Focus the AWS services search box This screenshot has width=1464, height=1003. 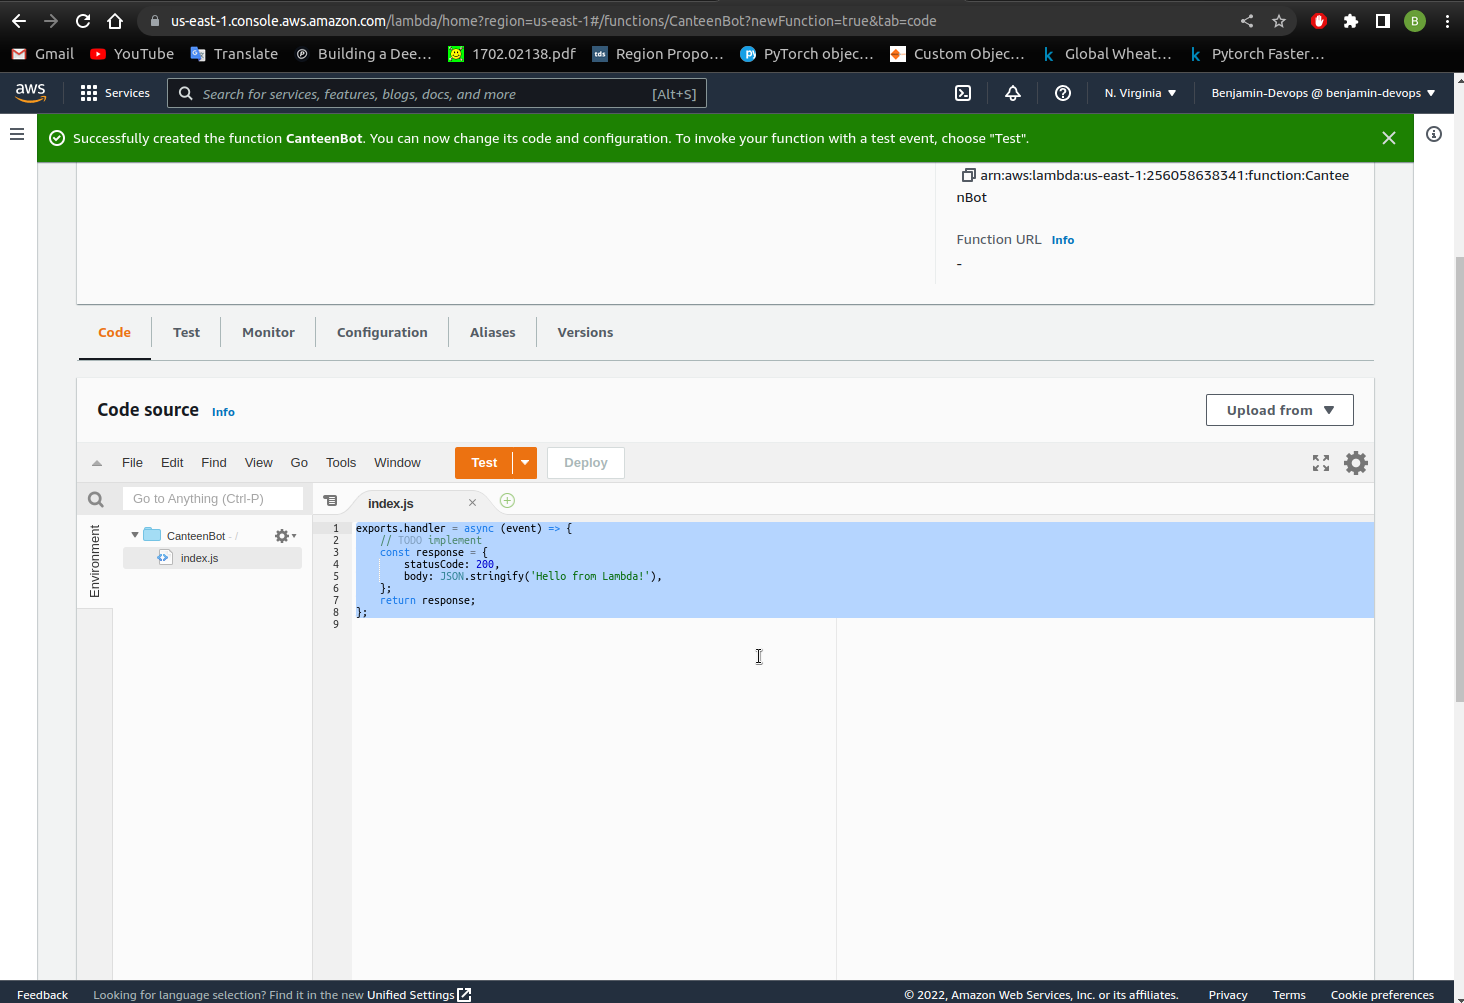[437, 94]
